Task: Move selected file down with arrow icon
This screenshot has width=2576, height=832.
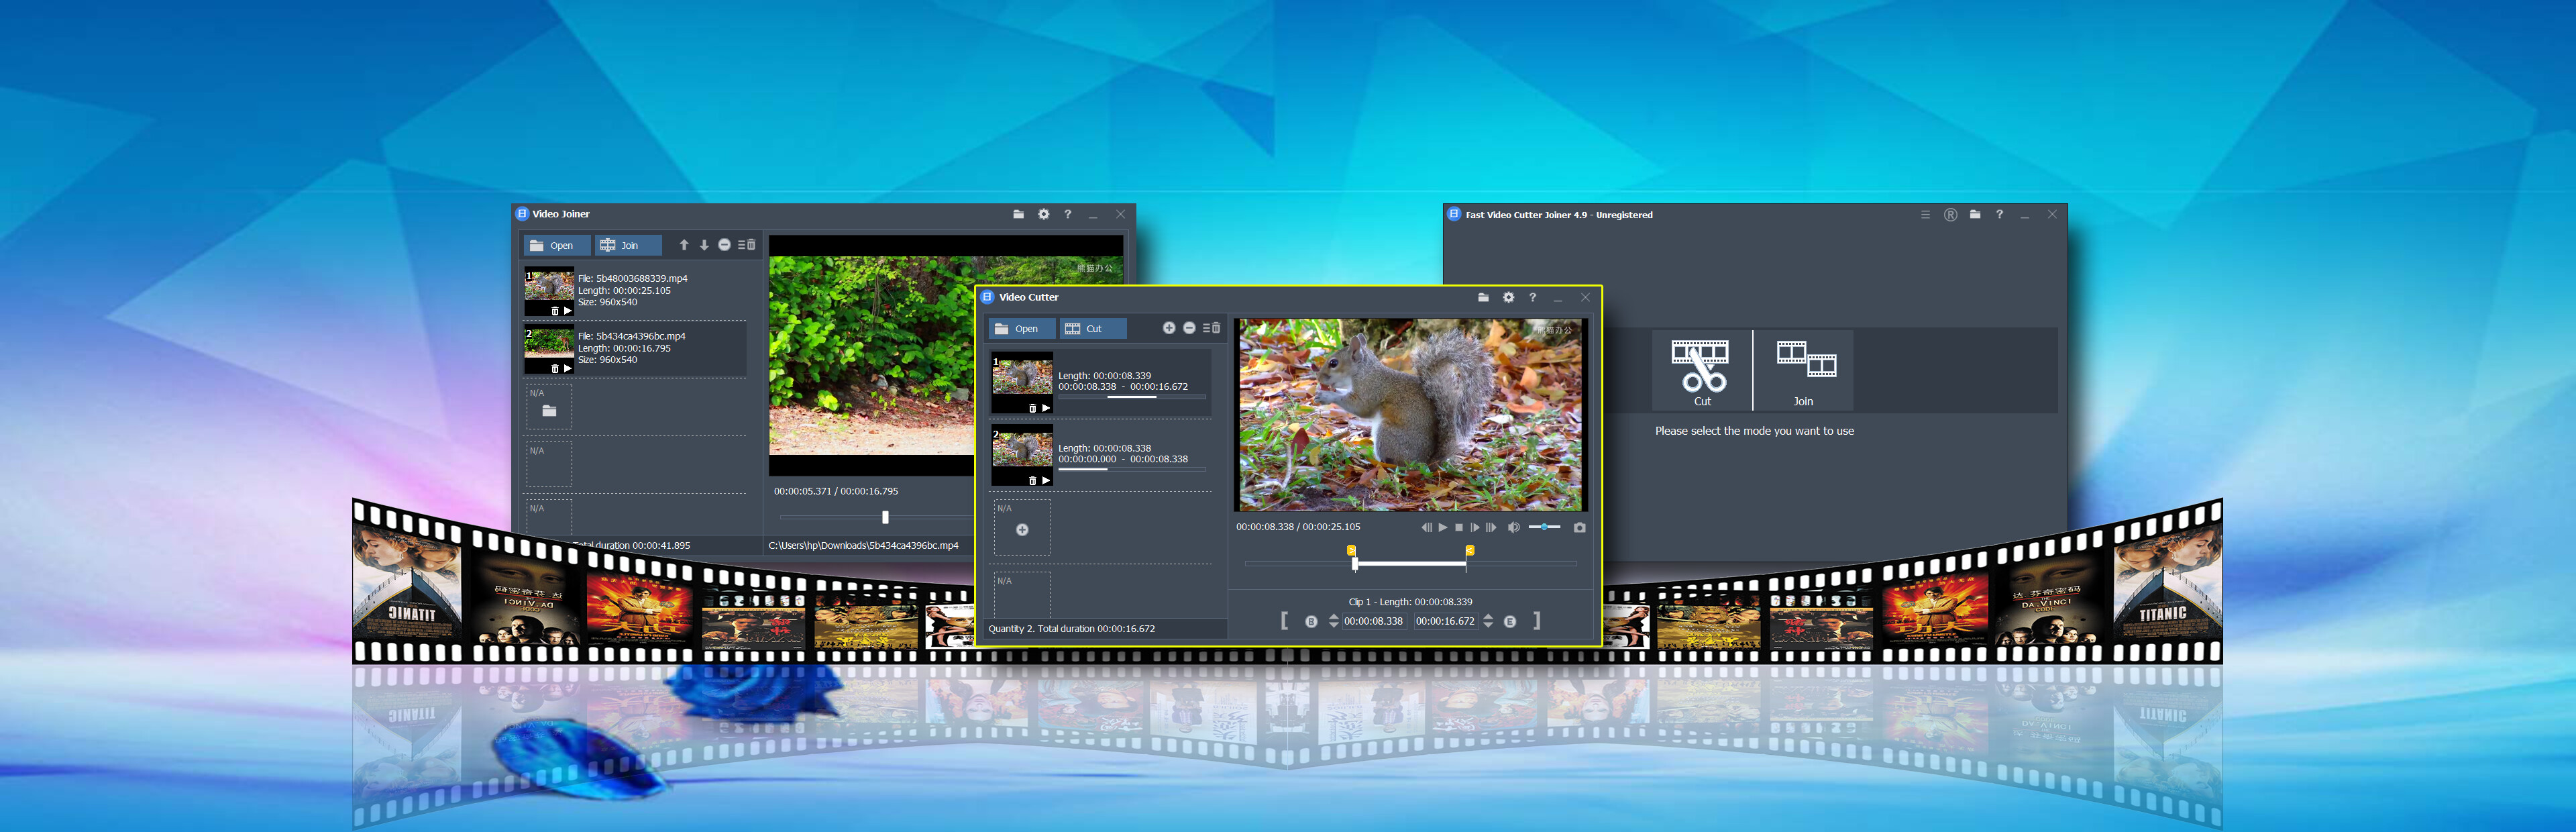Action: pyautogui.click(x=704, y=245)
